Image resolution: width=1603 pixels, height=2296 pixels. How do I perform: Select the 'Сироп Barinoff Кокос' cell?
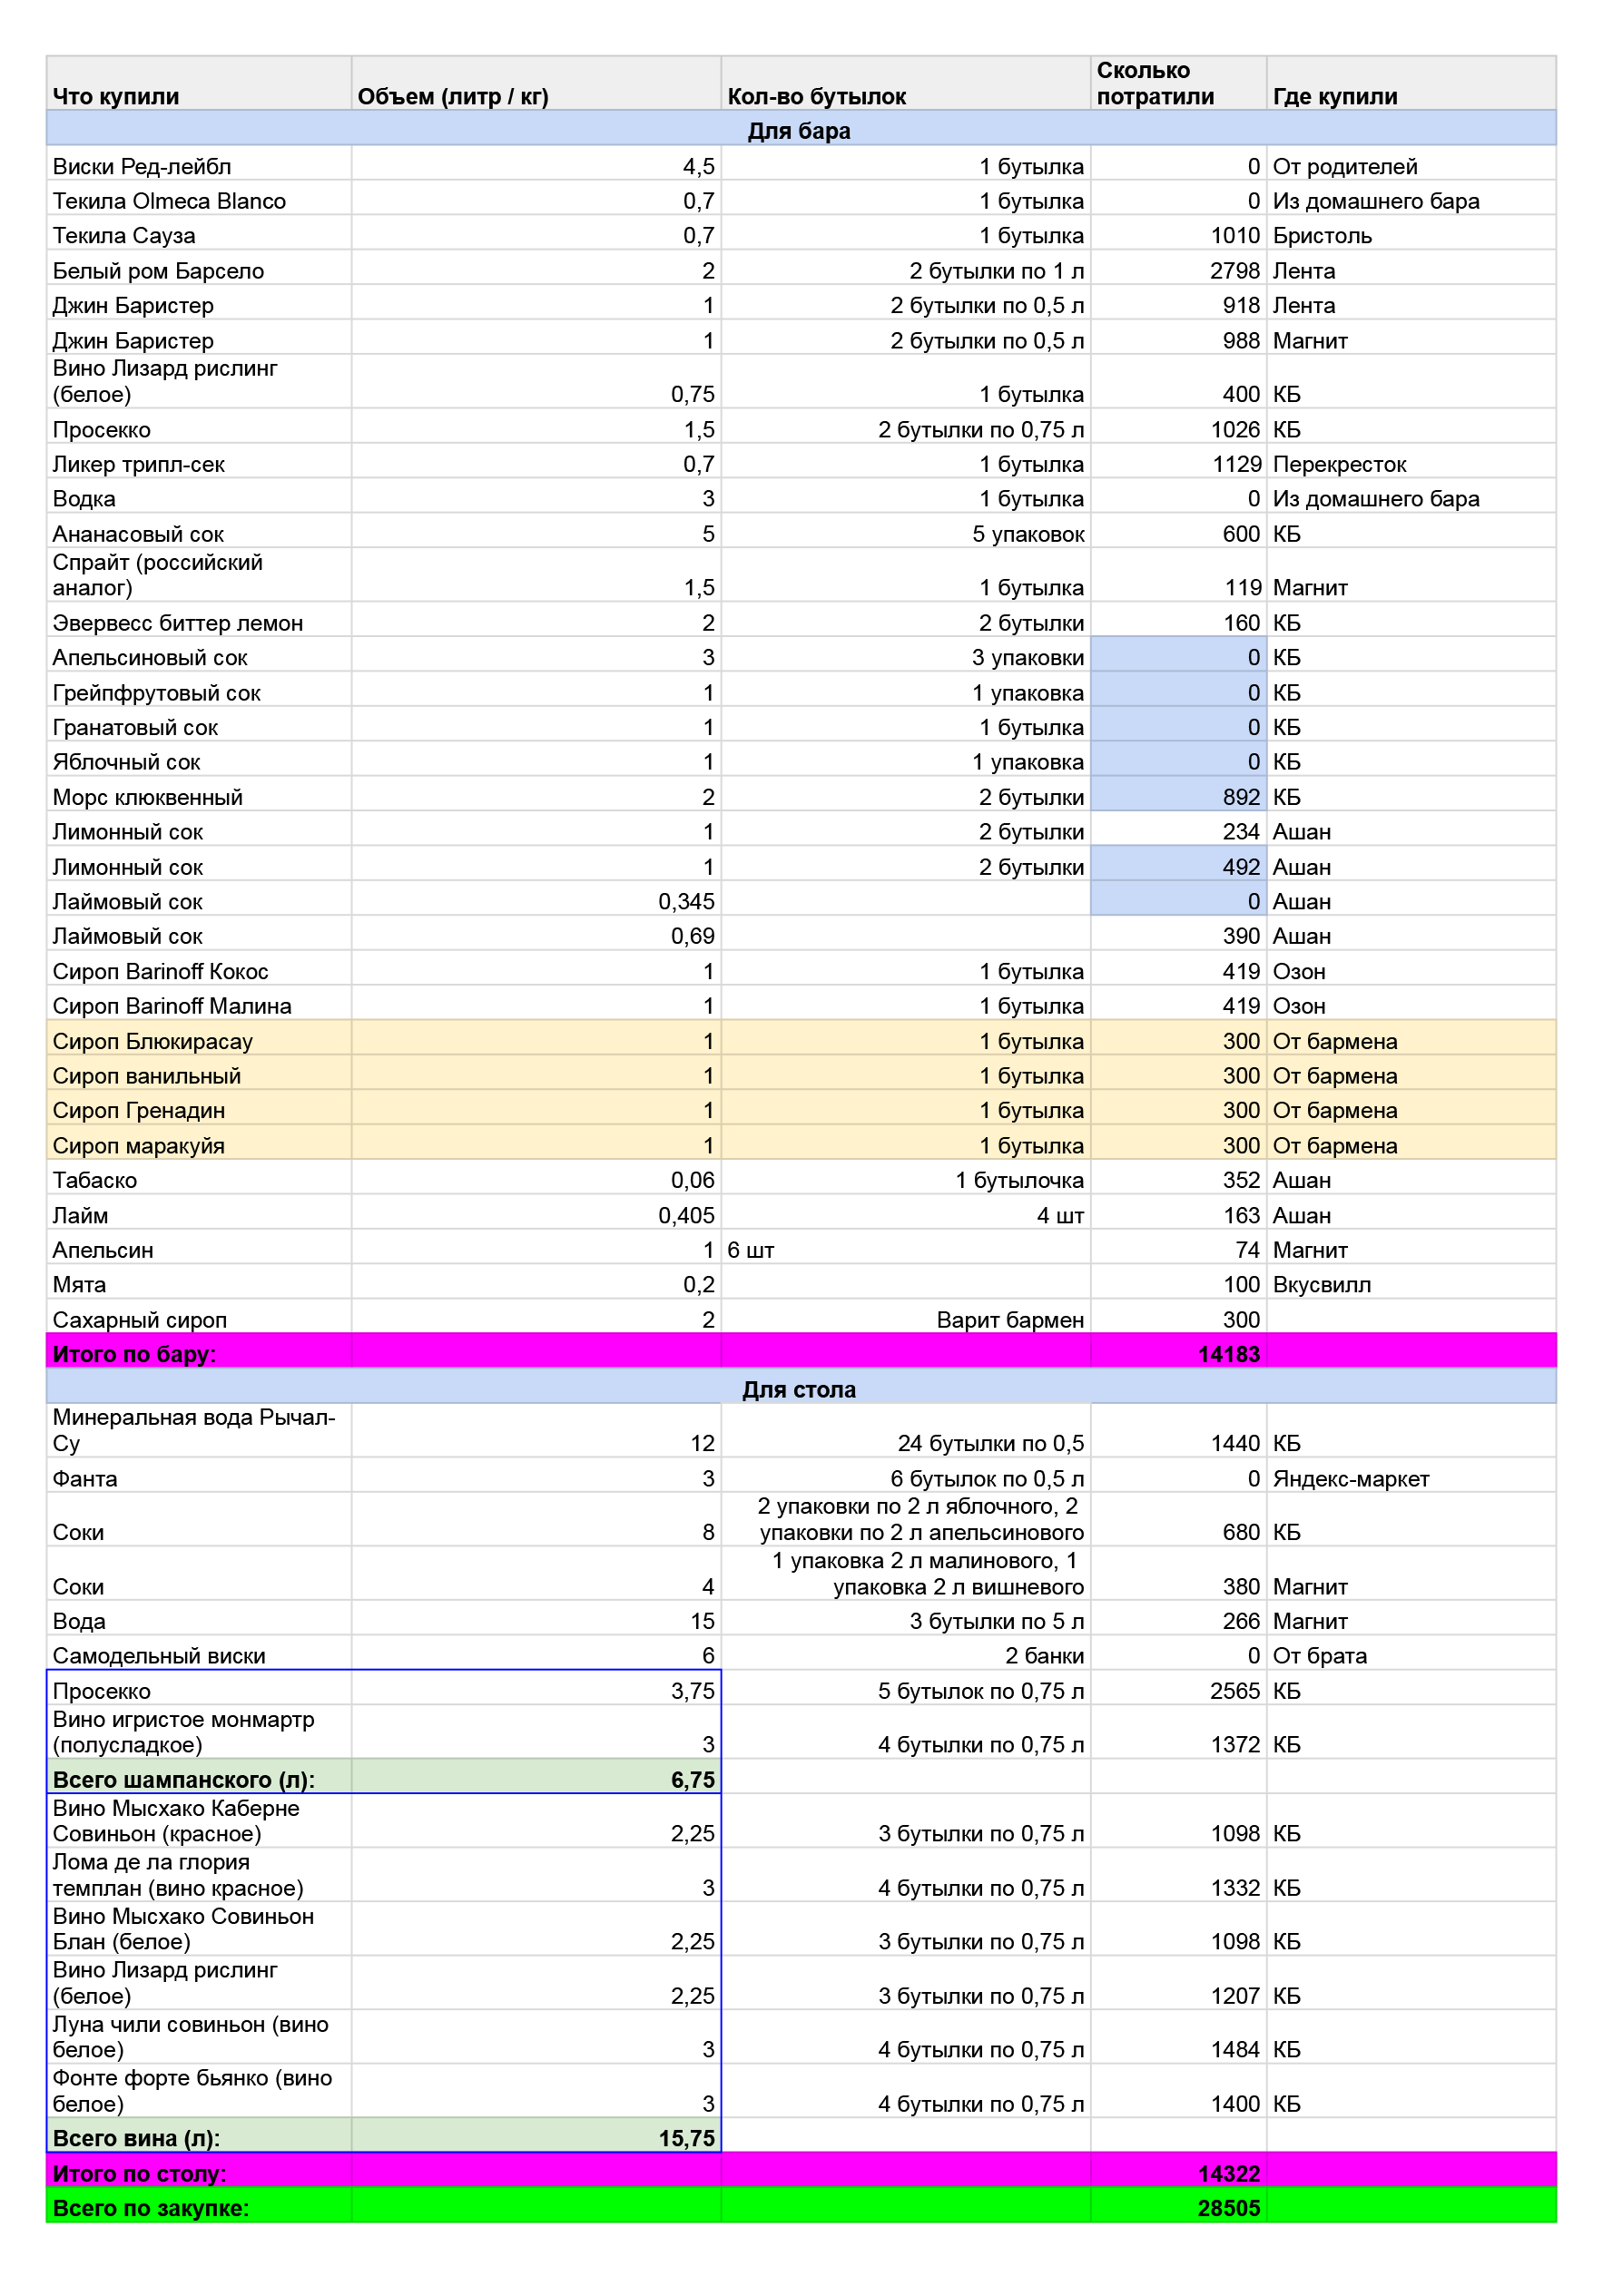pos(199,969)
